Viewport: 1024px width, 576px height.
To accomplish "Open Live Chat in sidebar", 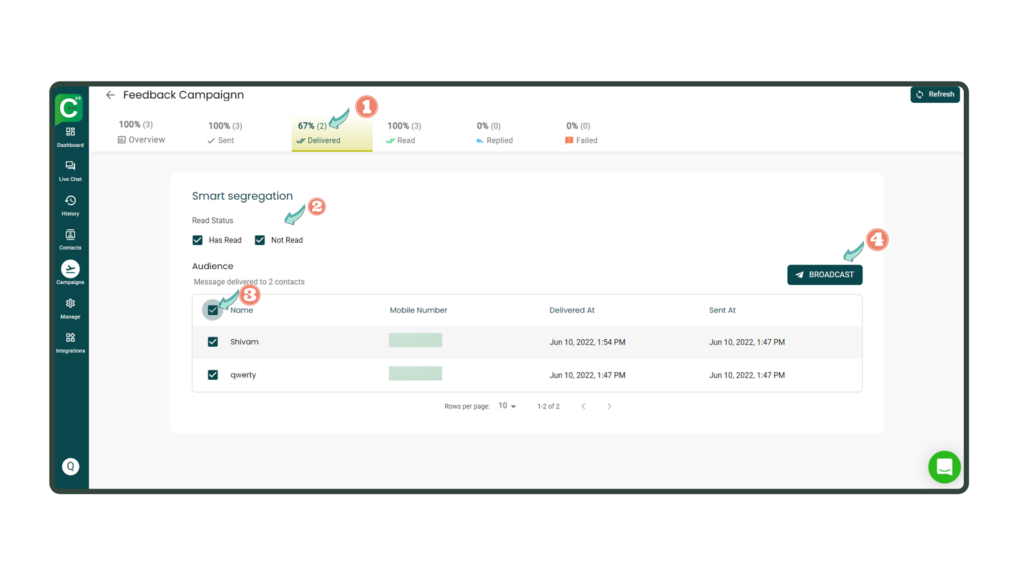I will [70, 170].
